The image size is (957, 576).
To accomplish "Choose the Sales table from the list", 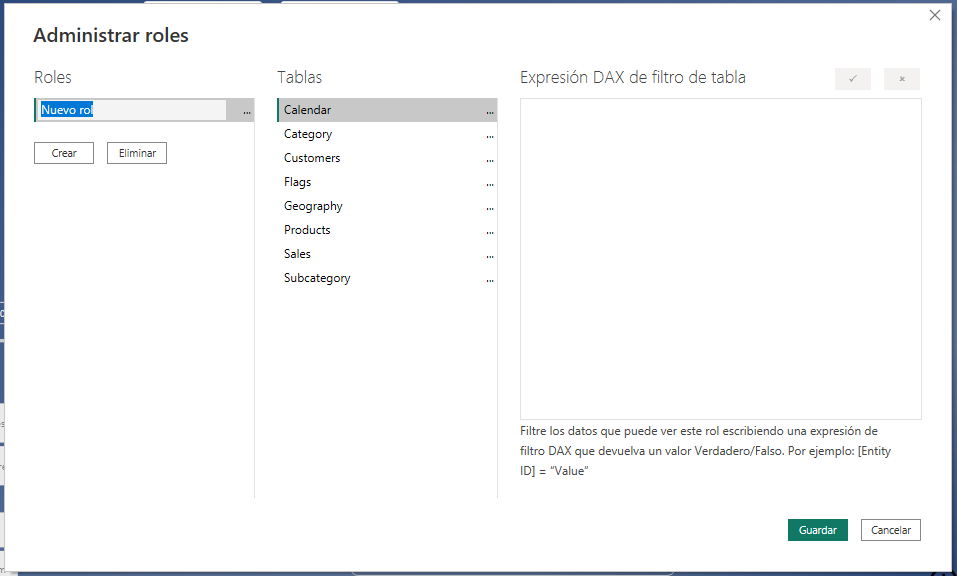I will coord(297,254).
